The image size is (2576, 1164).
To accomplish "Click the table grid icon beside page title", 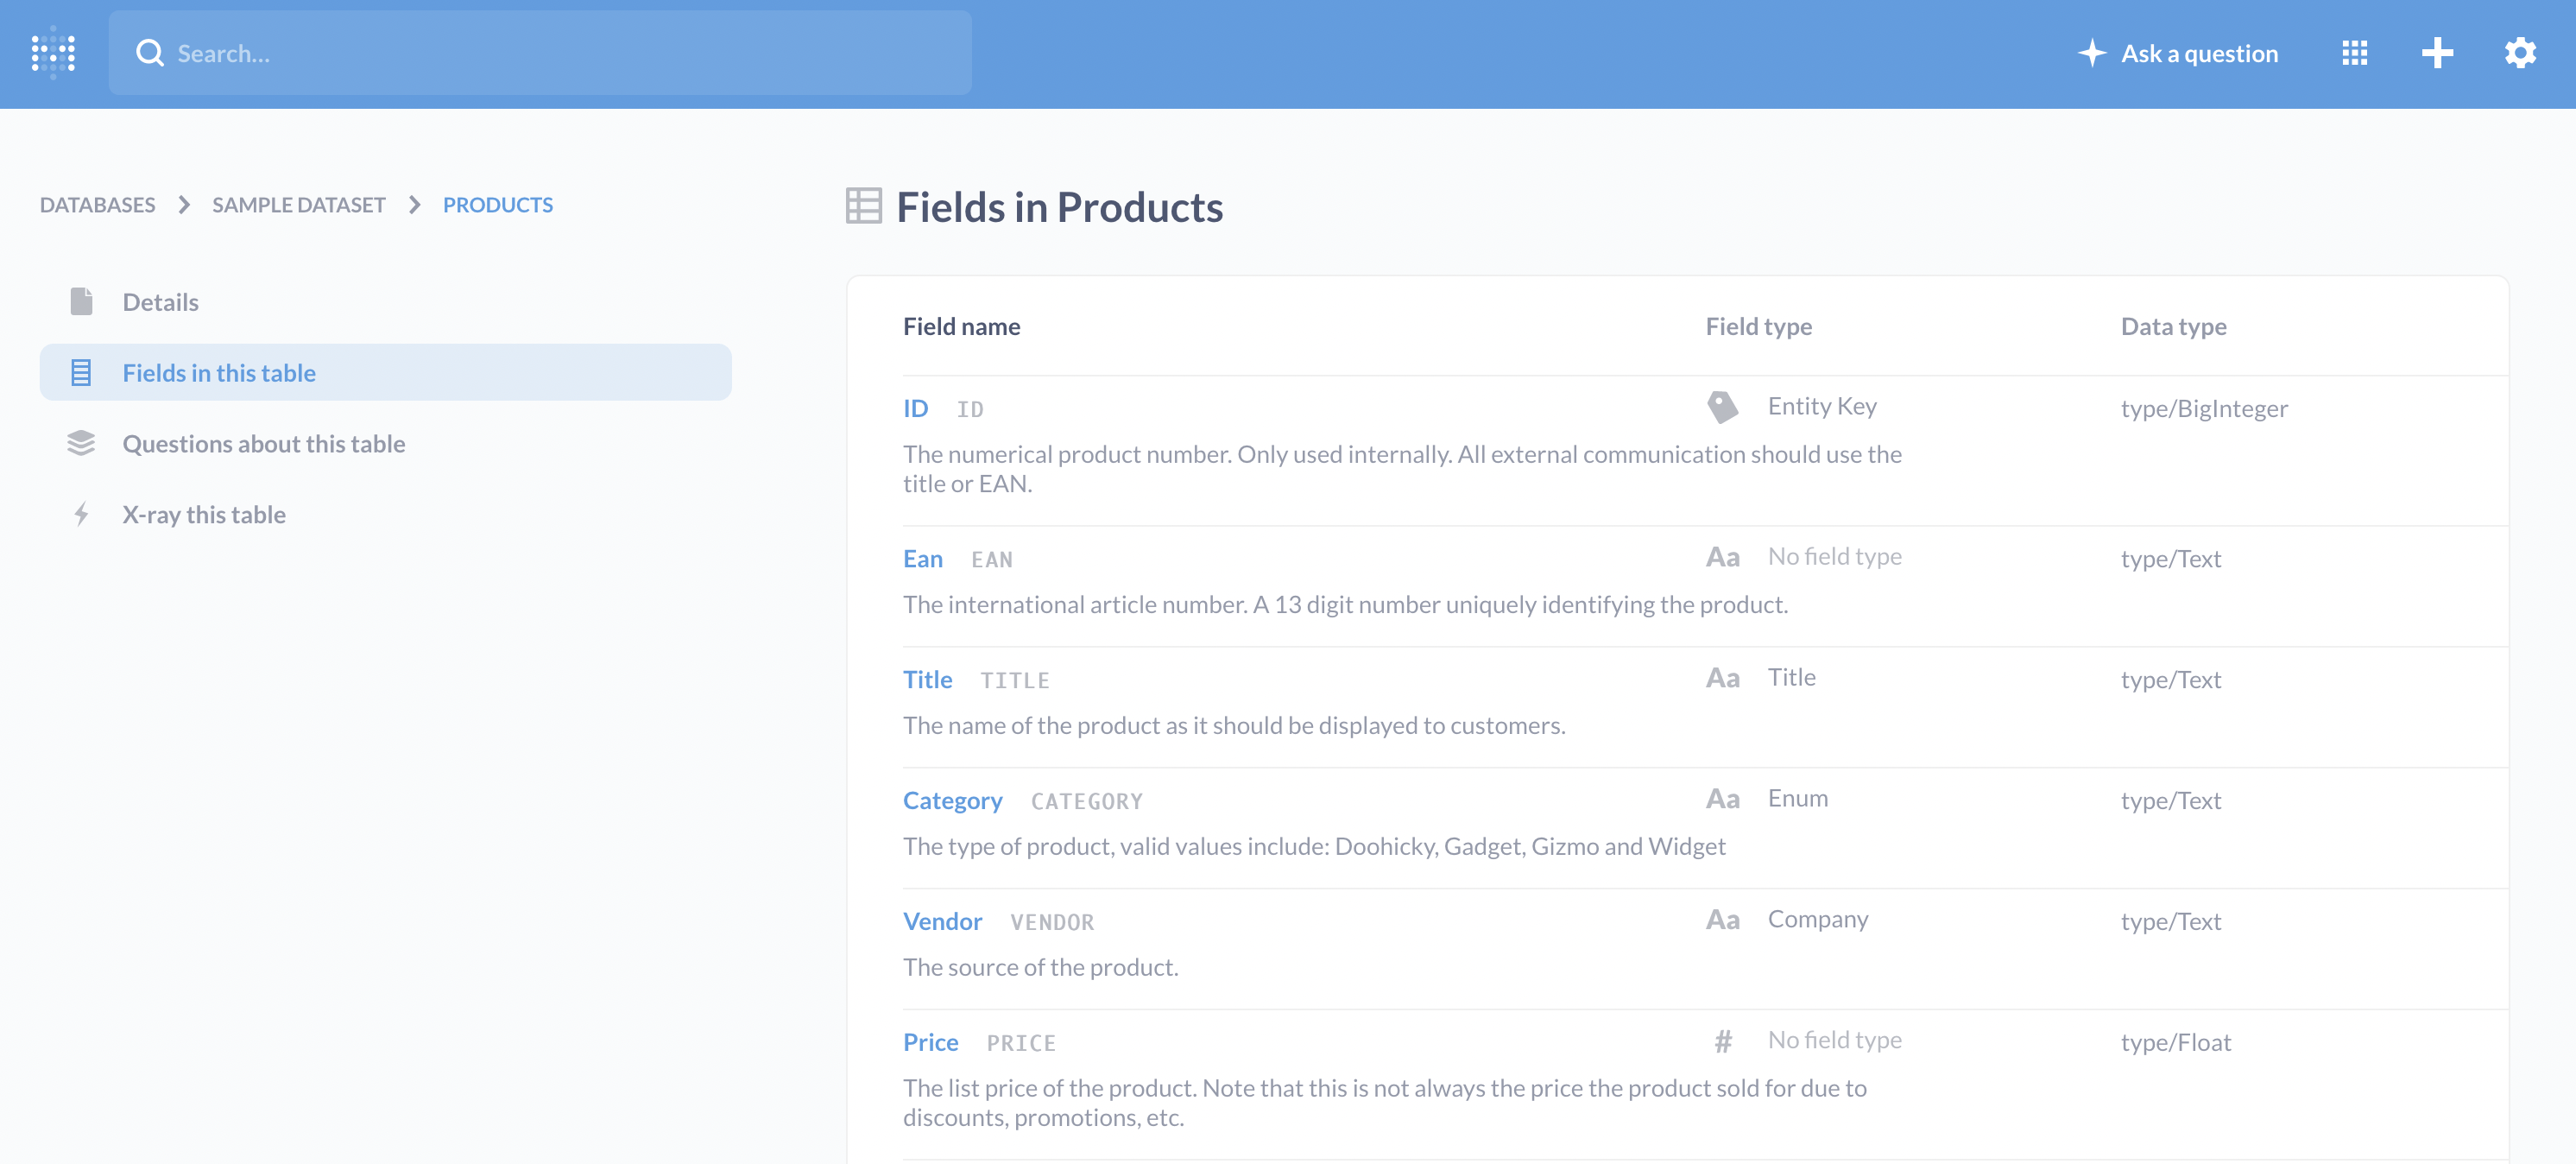I will tap(863, 206).
